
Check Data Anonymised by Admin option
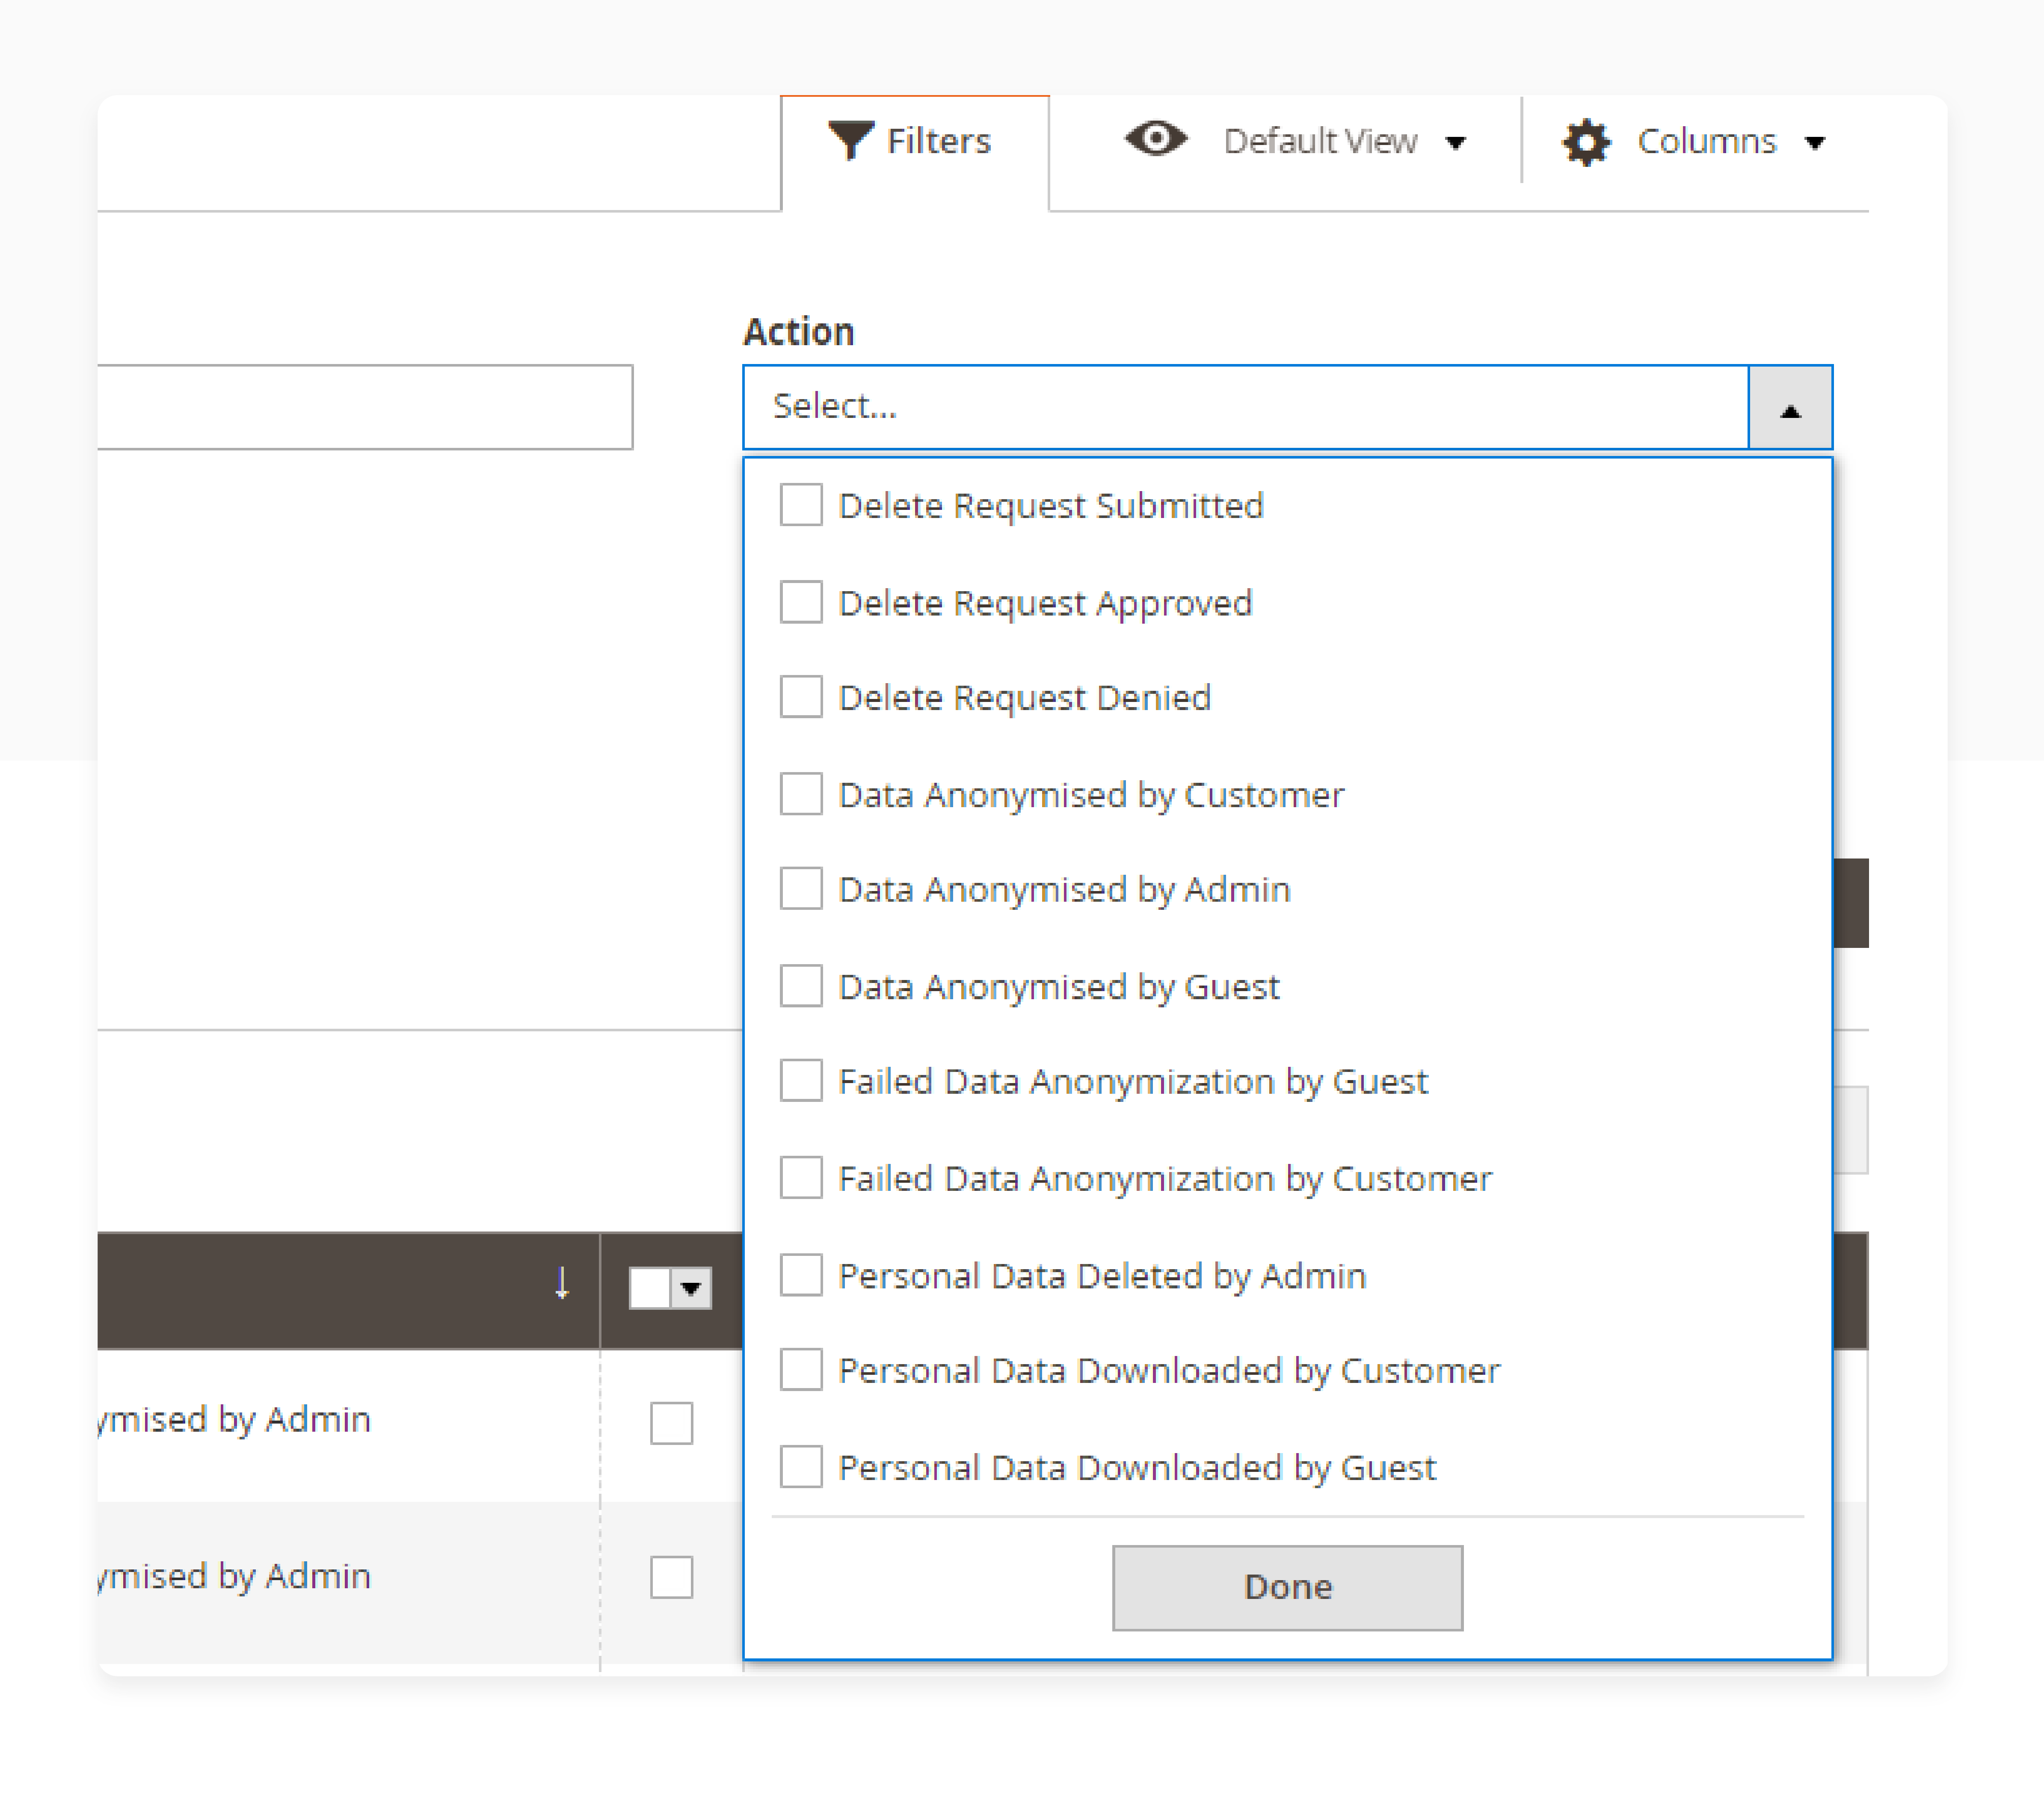(x=801, y=888)
